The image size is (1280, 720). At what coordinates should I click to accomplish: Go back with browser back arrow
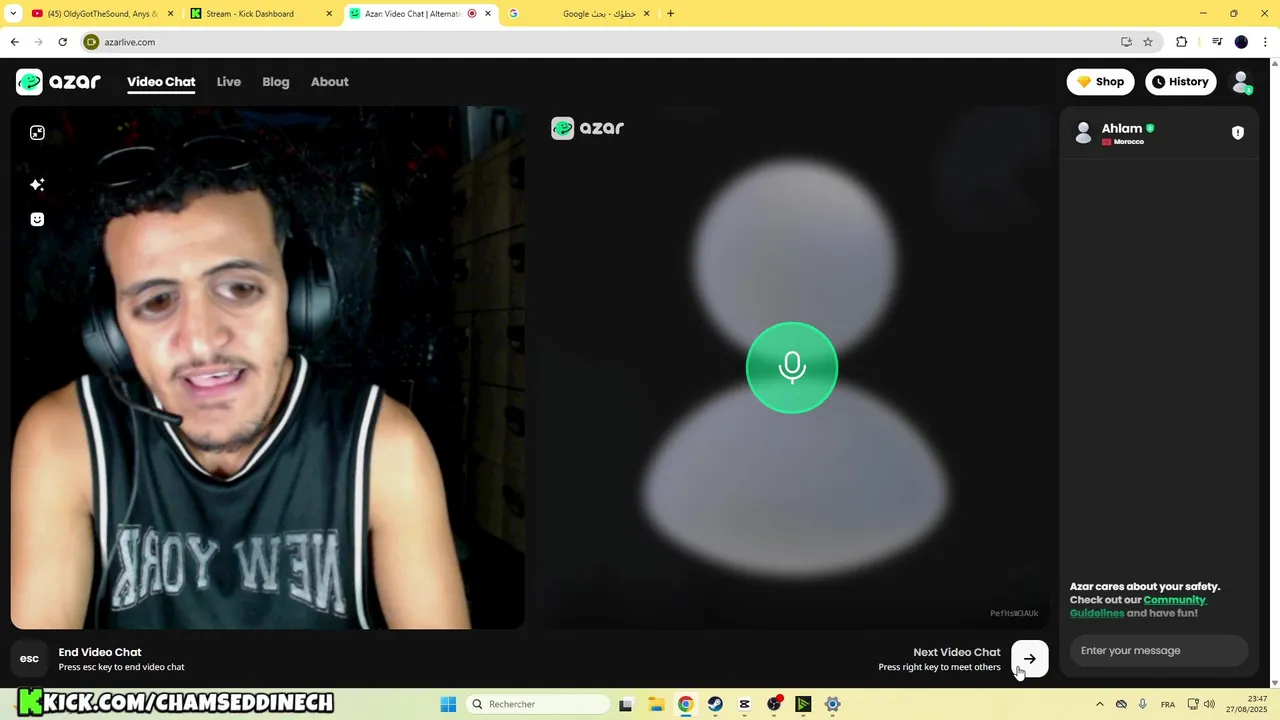click(14, 42)
